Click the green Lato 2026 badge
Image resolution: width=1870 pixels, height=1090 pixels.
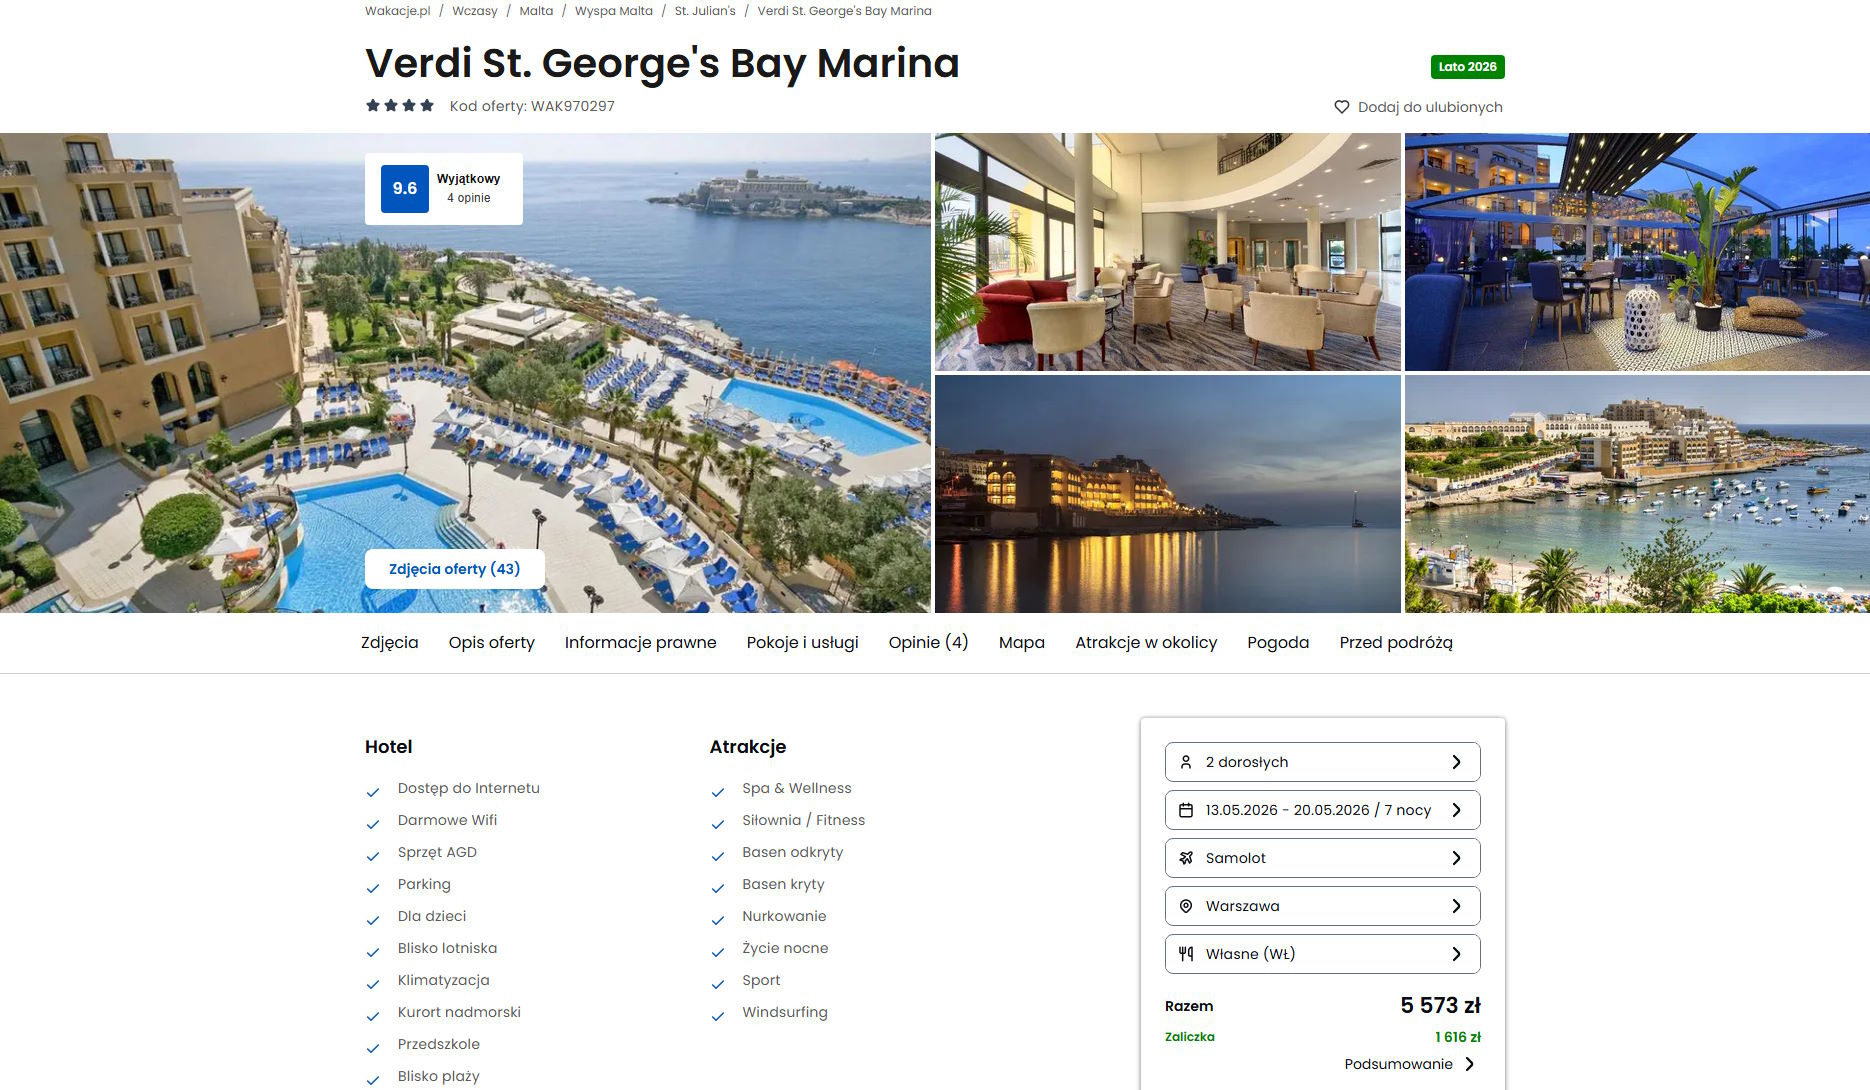pos(1467,67)
